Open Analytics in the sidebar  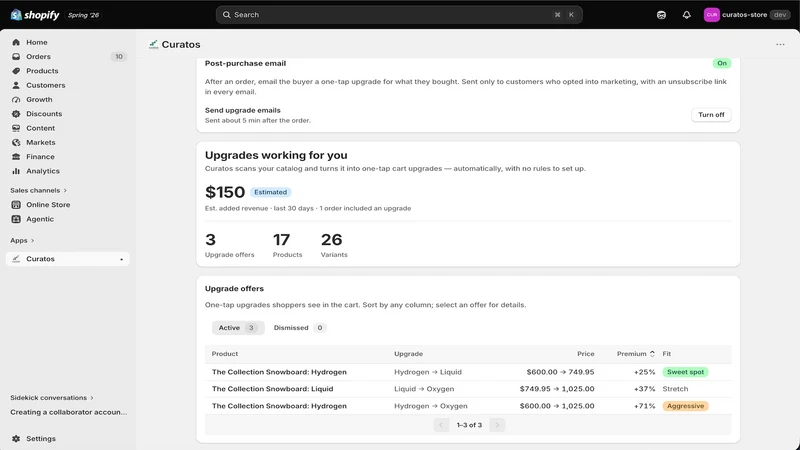pos(67,171)
